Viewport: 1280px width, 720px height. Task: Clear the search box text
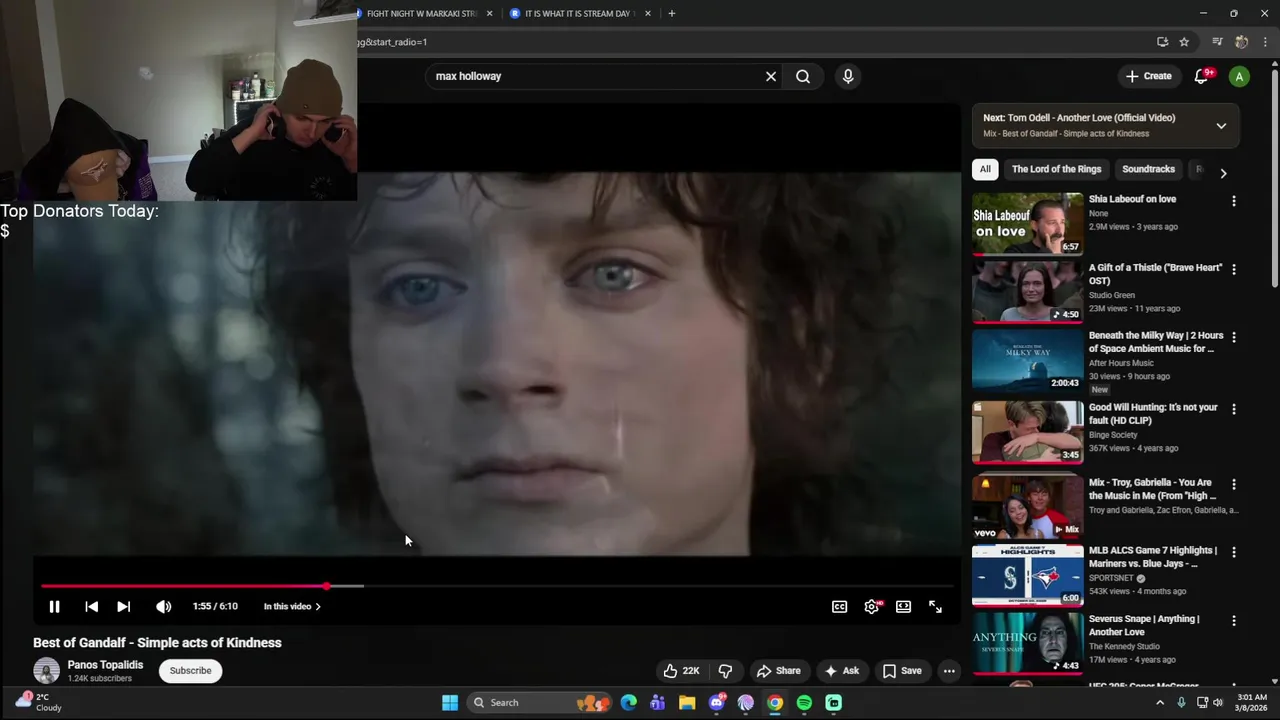[x=771, y=76]
